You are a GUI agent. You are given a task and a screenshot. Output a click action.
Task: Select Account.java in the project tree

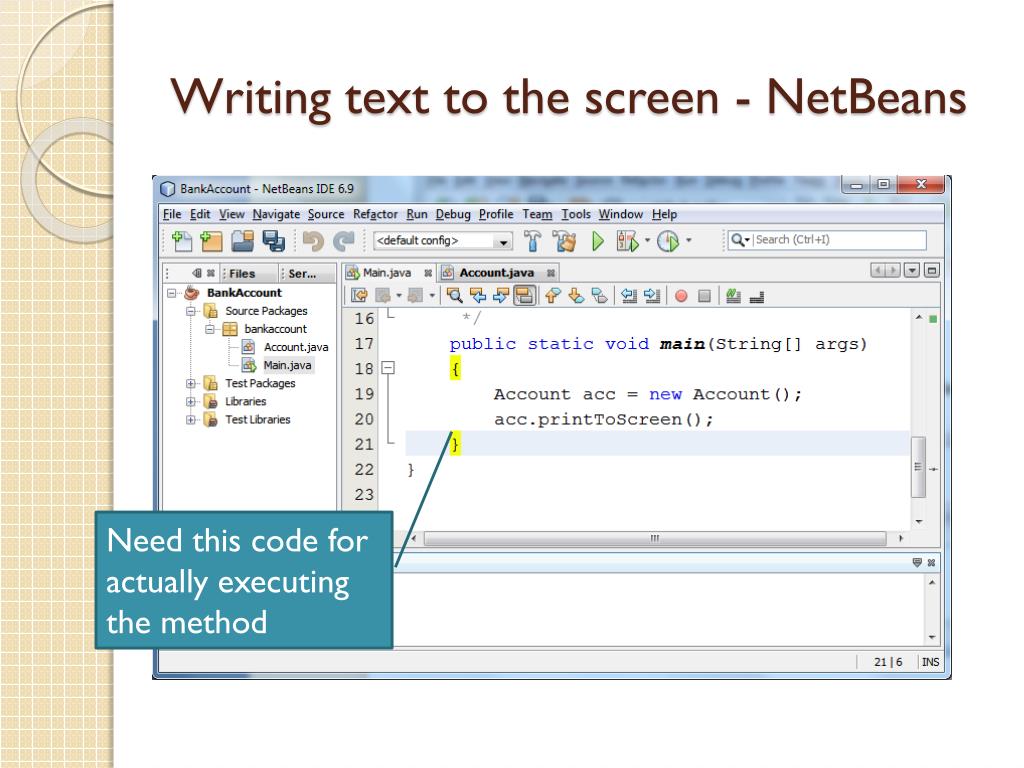[x=295, y=347]
